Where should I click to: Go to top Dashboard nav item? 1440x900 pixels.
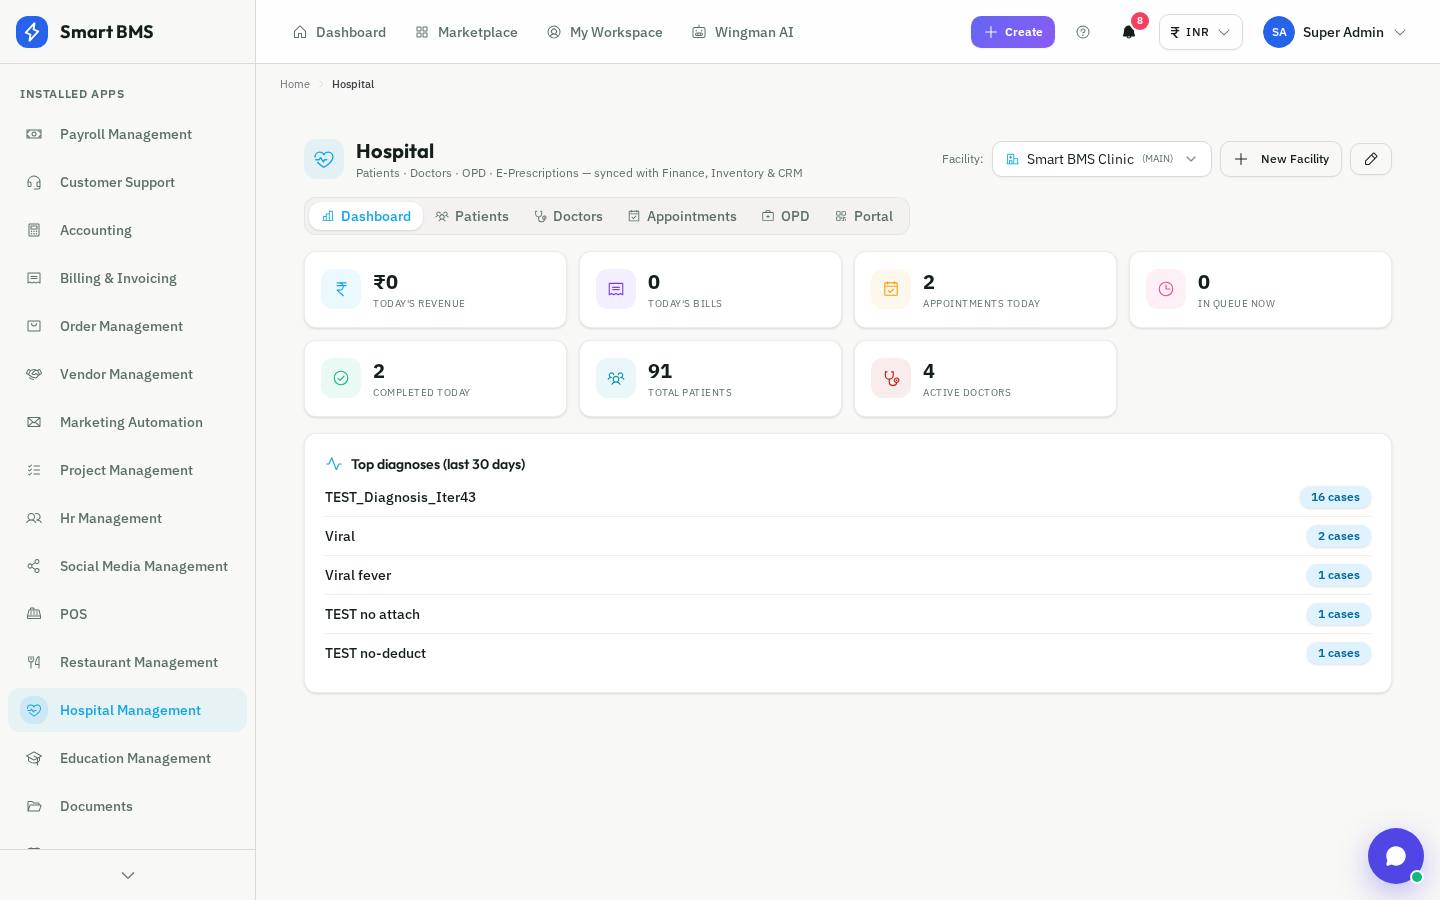click(x=339, y=32)
